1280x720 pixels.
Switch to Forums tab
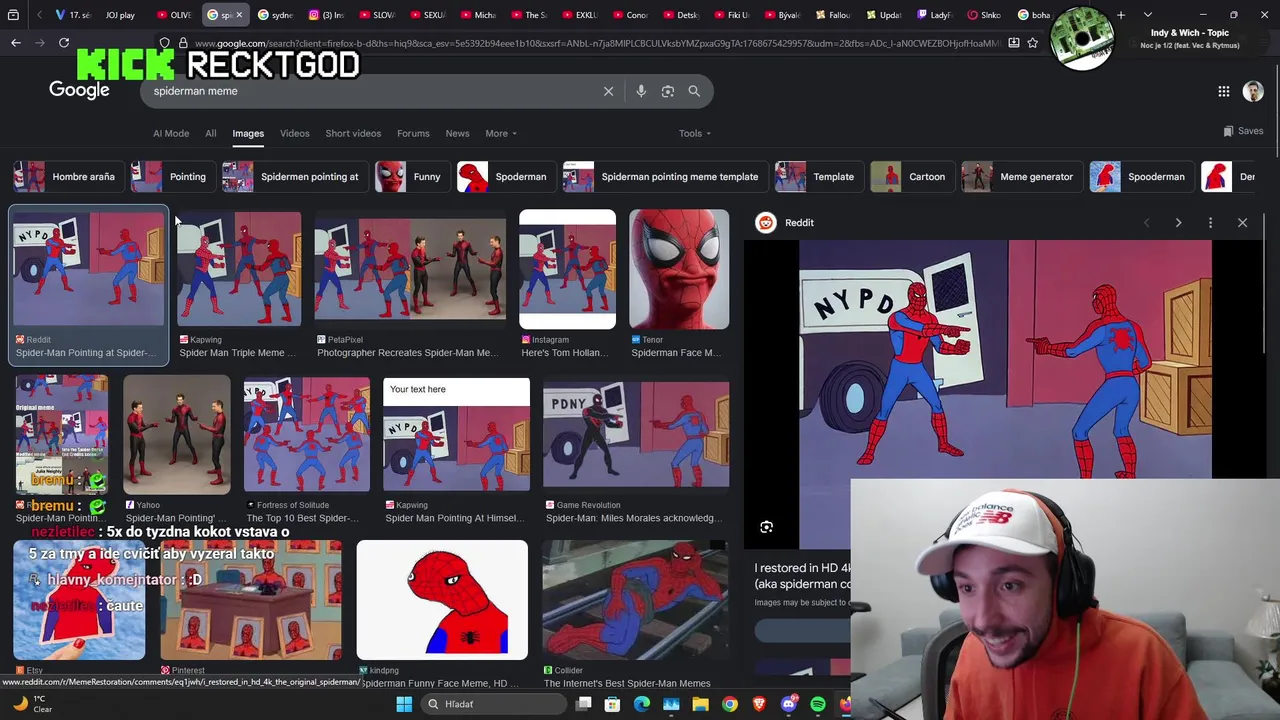tap(413, 133)
